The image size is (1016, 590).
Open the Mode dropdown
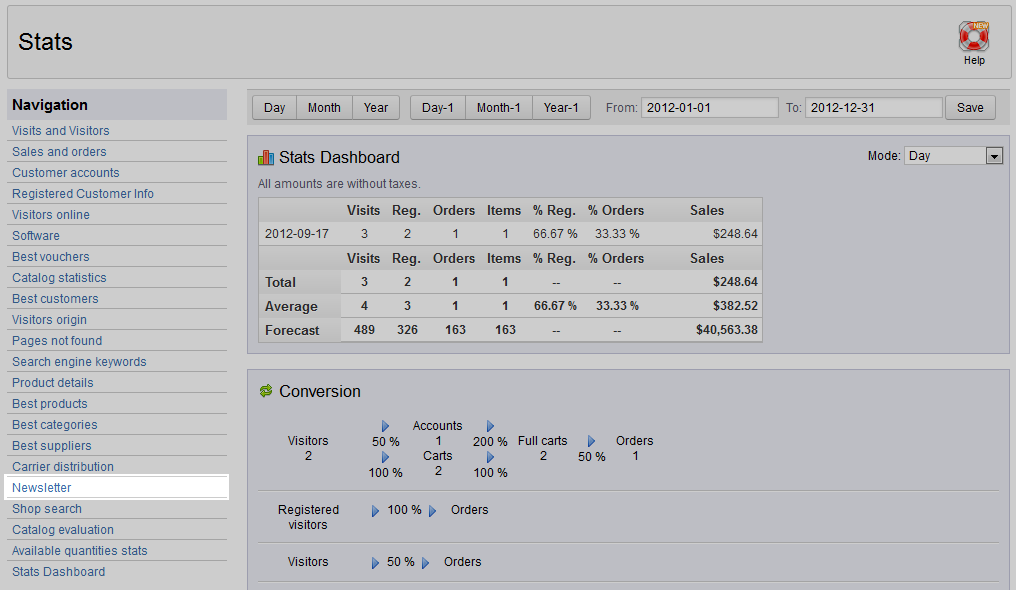click(x=953, y=156)
